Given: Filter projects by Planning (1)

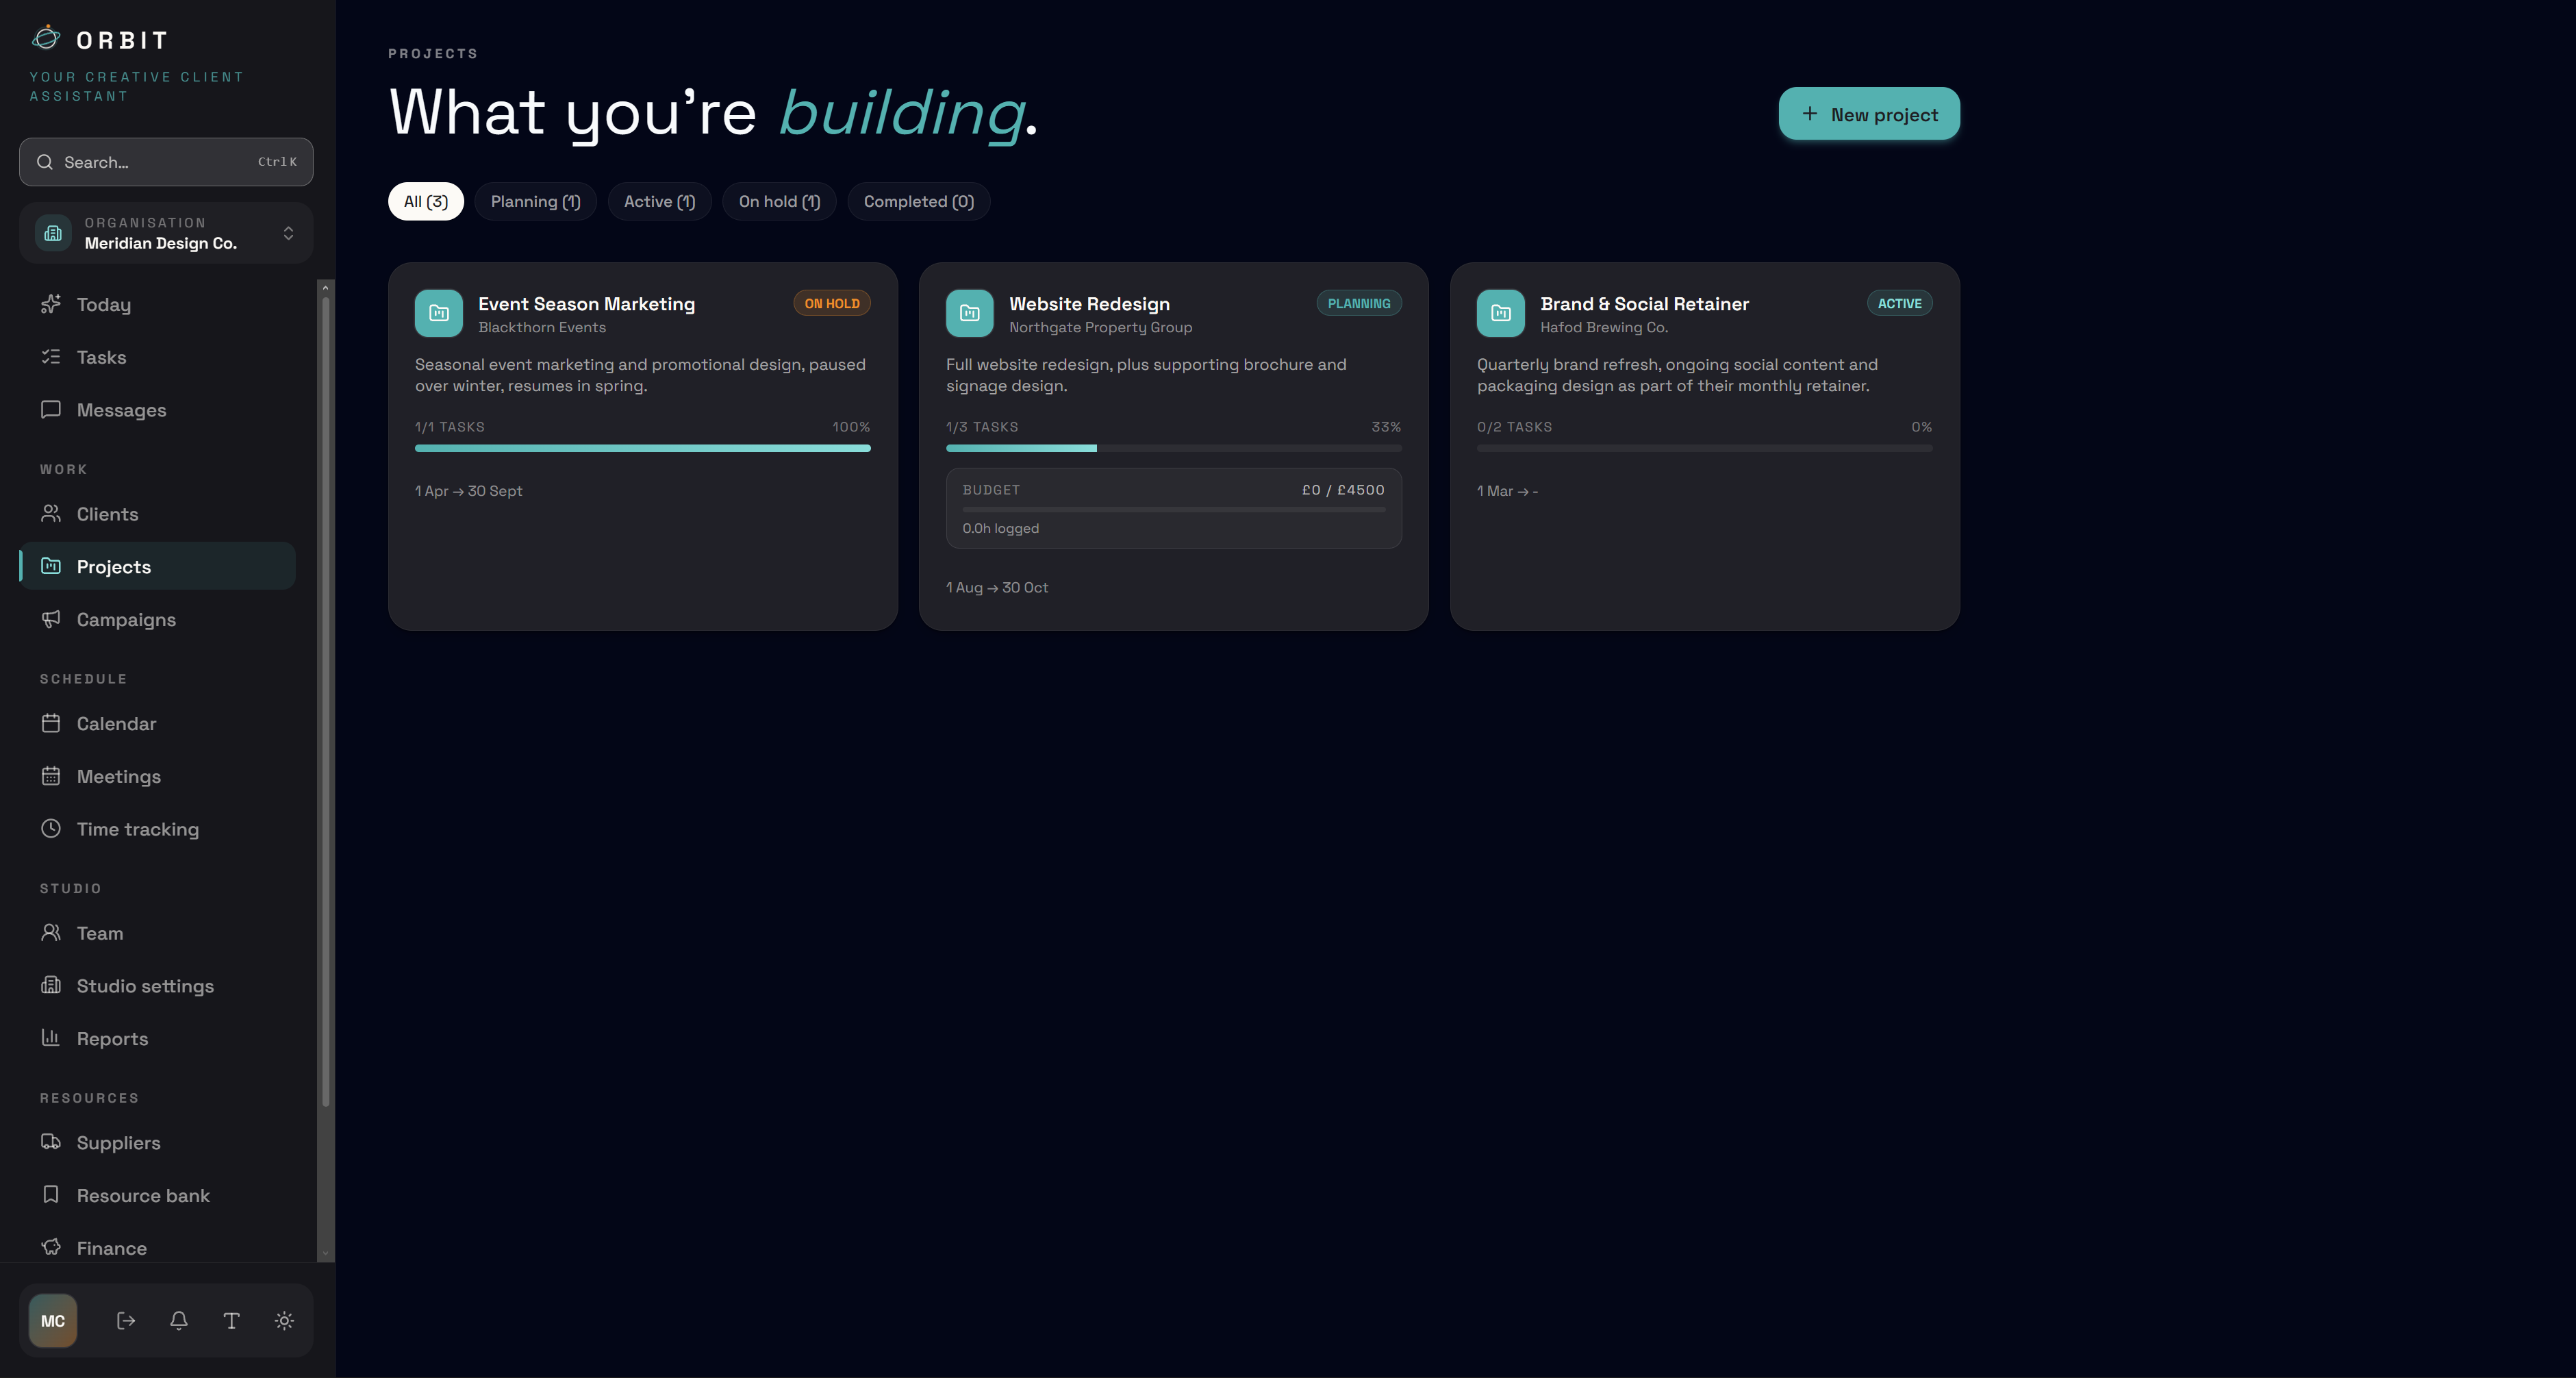Looking at the screenshot, I should point(535,201).
